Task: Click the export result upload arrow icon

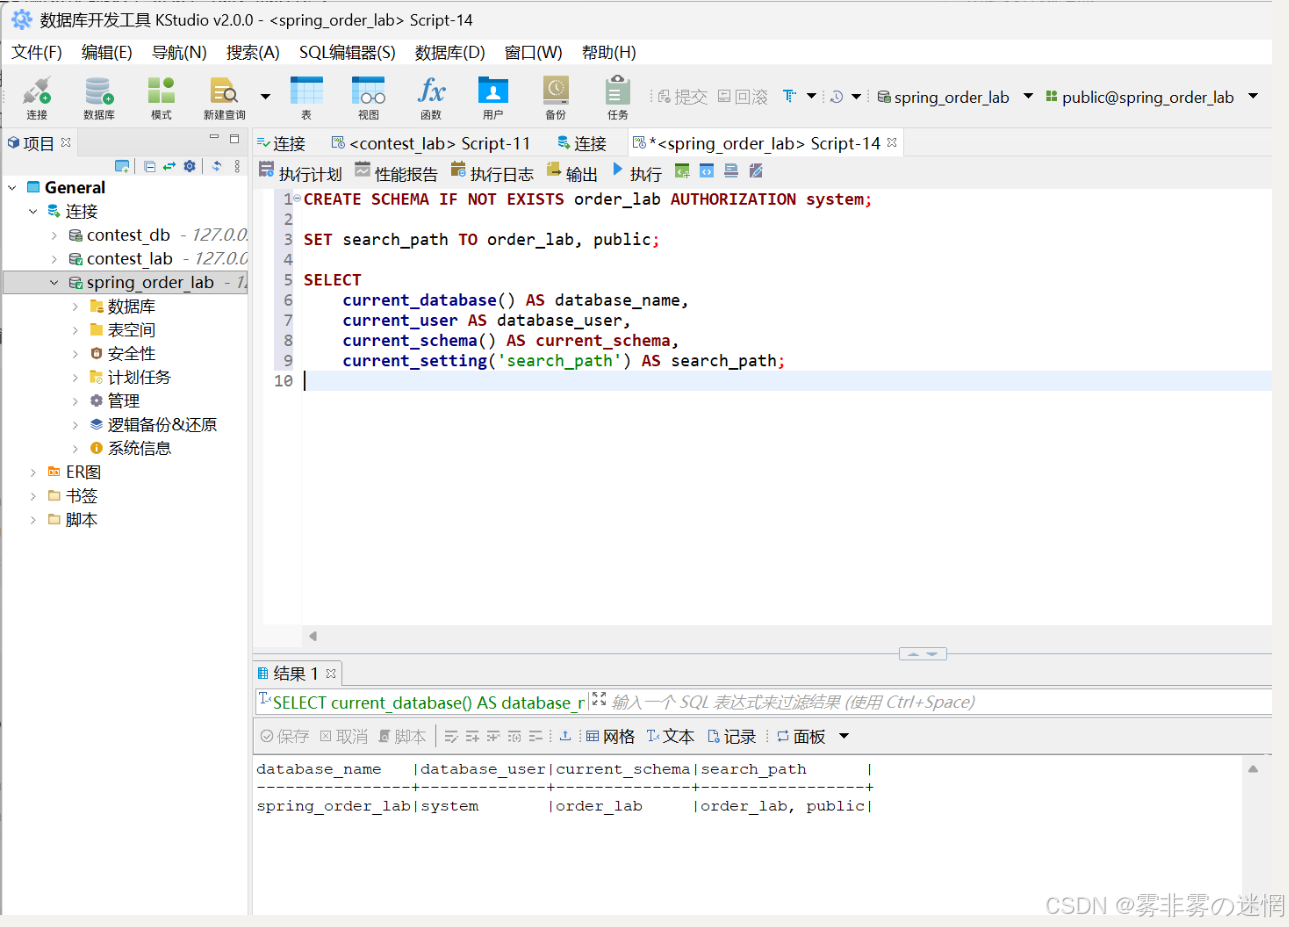Action: (x=565, y=736)
